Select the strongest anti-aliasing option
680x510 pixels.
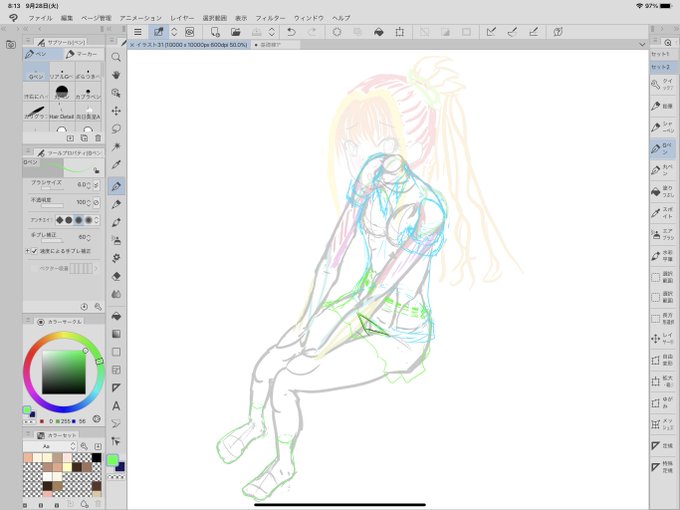(x=88, y=220)
